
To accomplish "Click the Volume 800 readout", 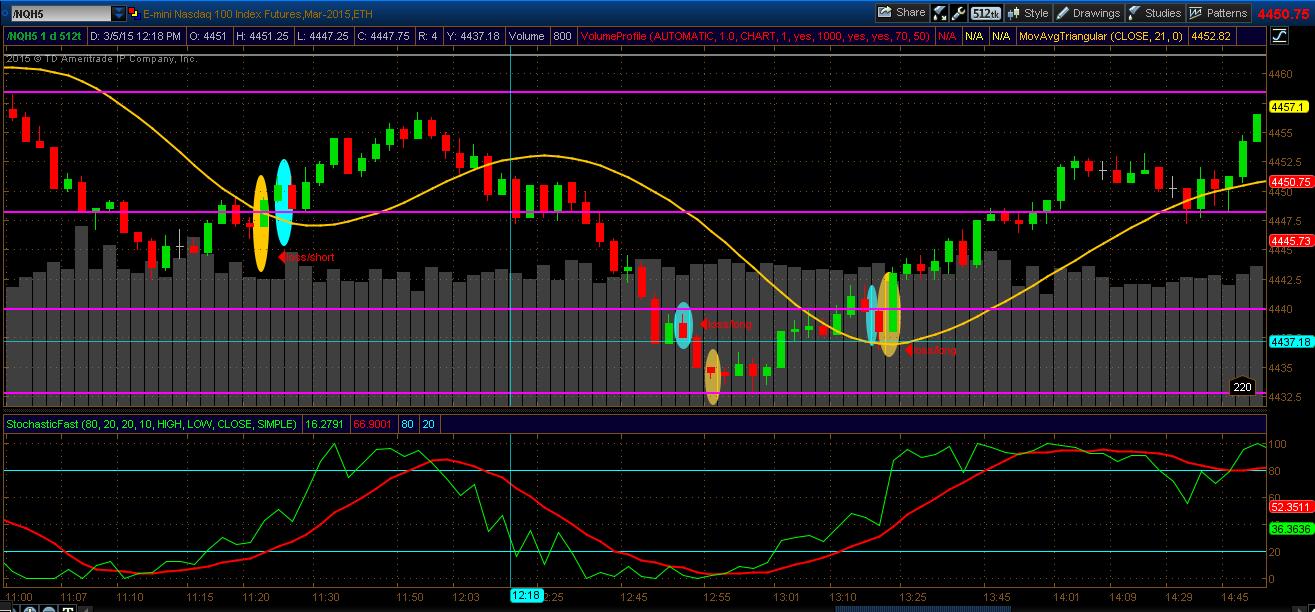I will click(541, 36).
